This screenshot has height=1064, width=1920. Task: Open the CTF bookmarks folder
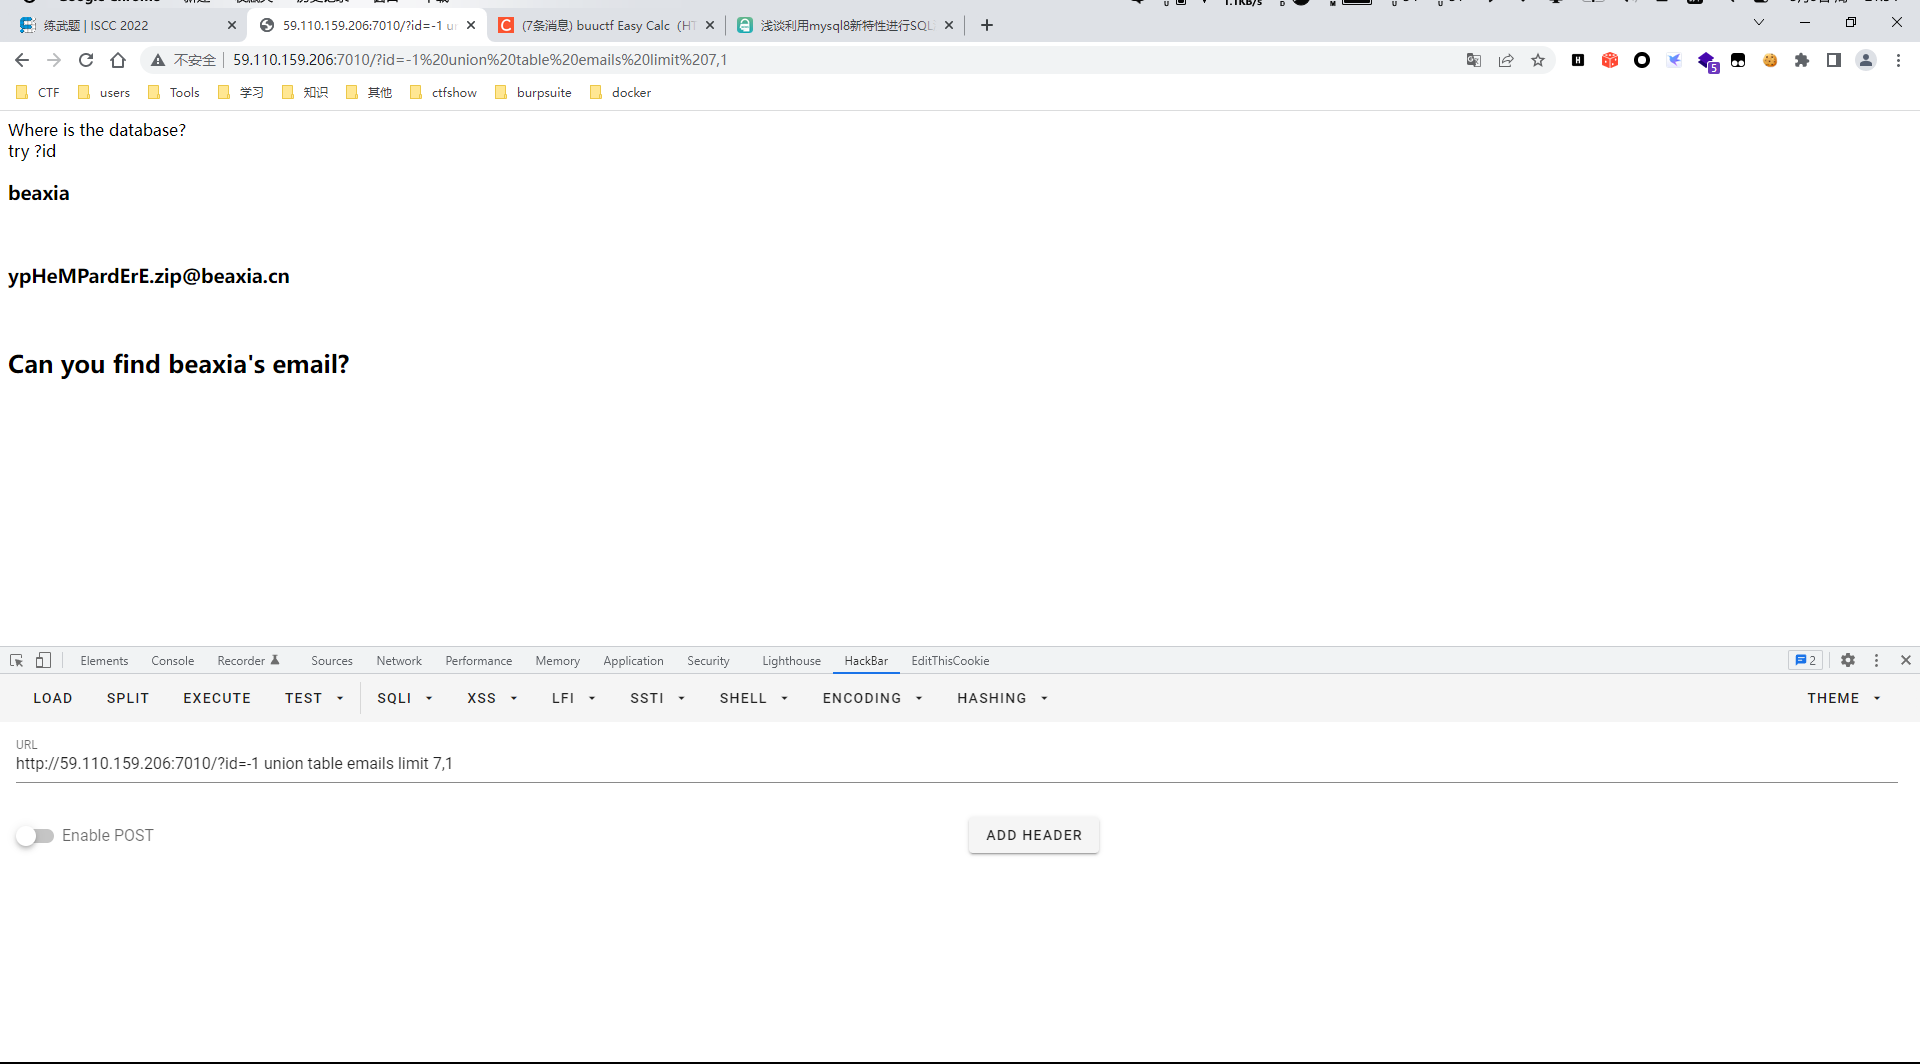coord(38,92)
